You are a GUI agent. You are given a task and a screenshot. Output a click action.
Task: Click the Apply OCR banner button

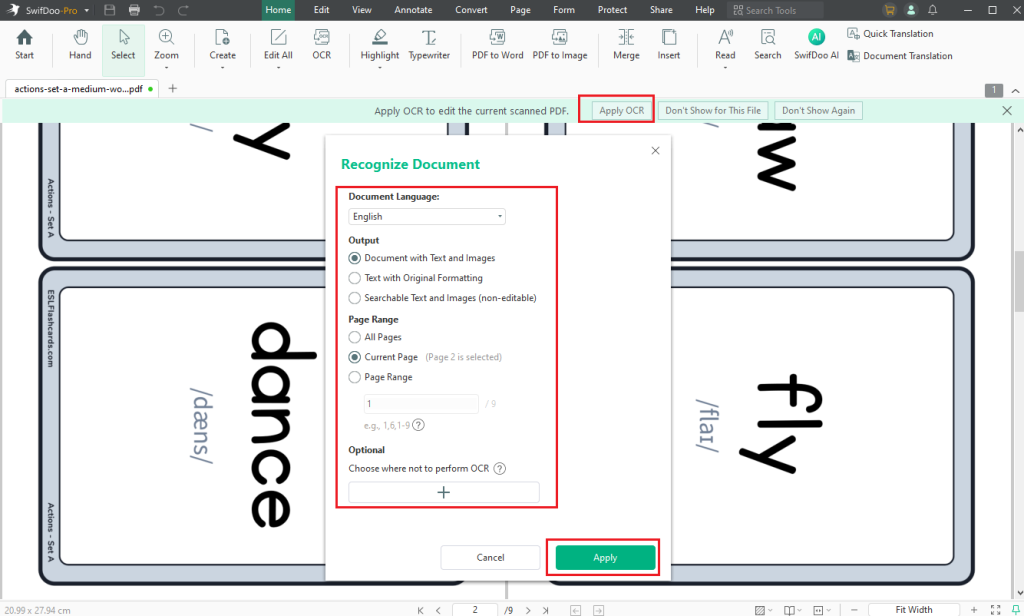pos(622,110)
